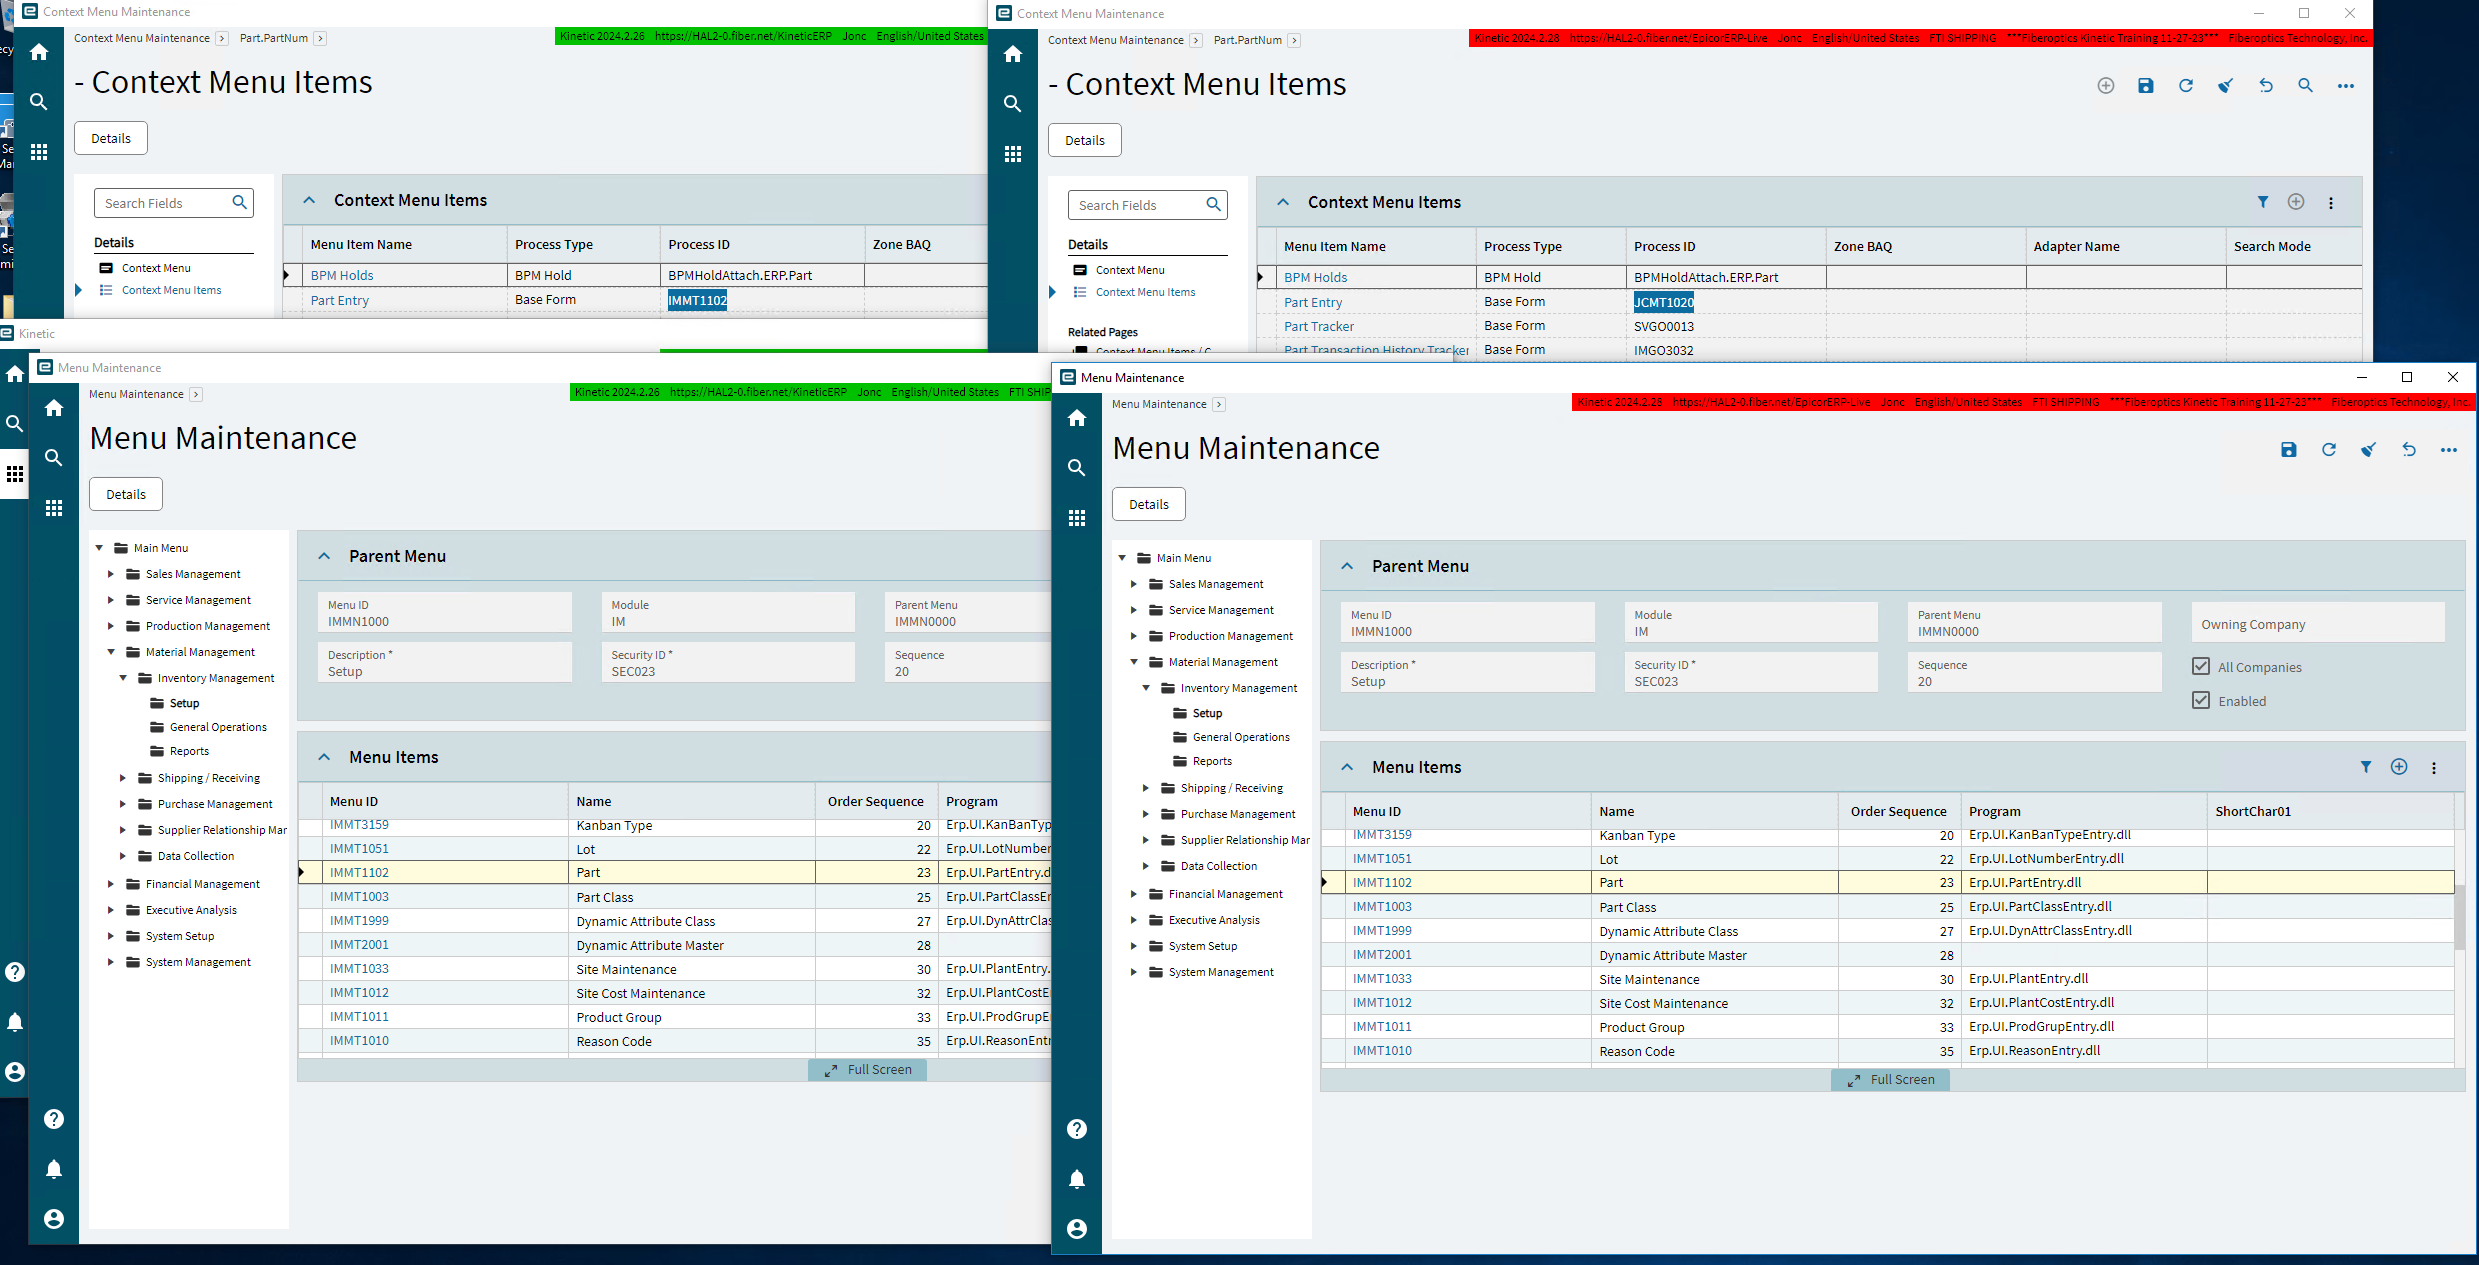Open notifications bell in right Menu Maintenance sidebar
2479x1265 pixels.
coord(1076,1179)
